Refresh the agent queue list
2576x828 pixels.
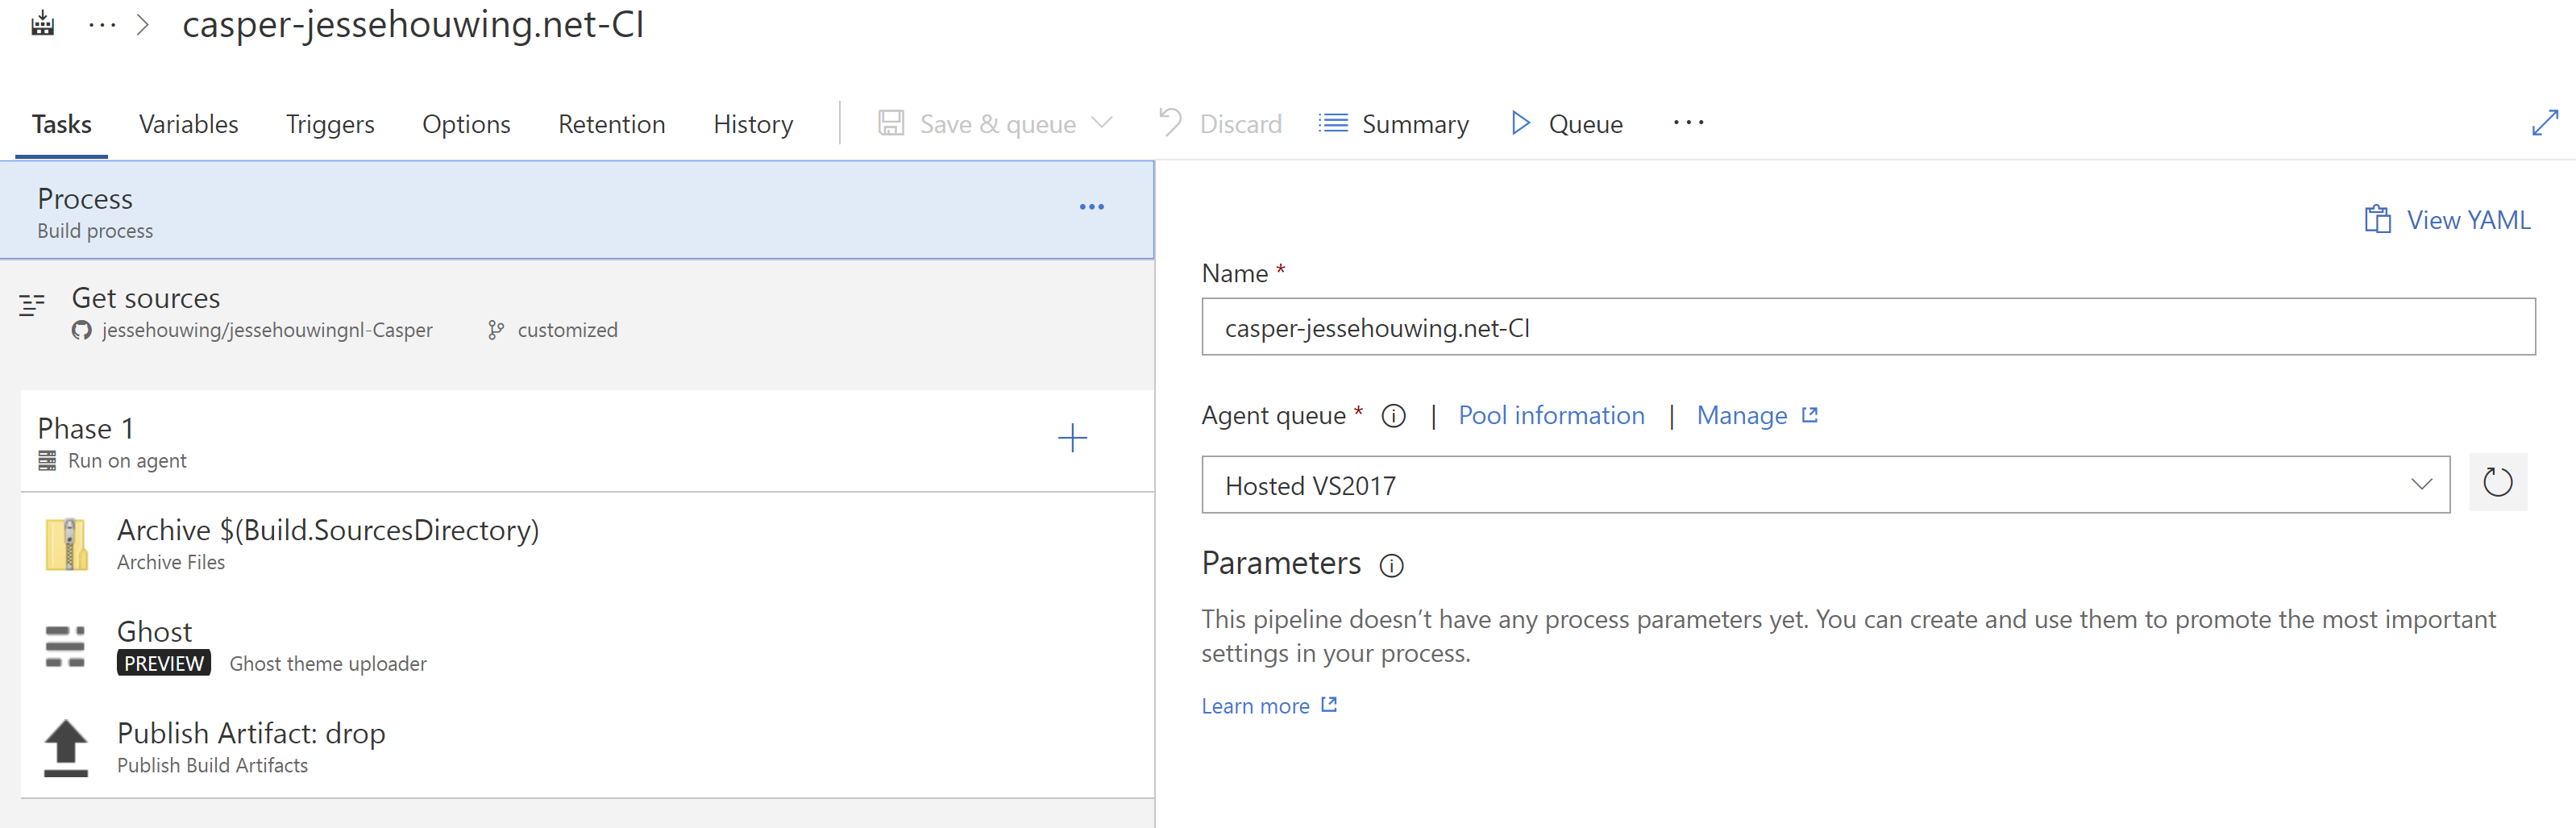click(x=2497, y=483)
